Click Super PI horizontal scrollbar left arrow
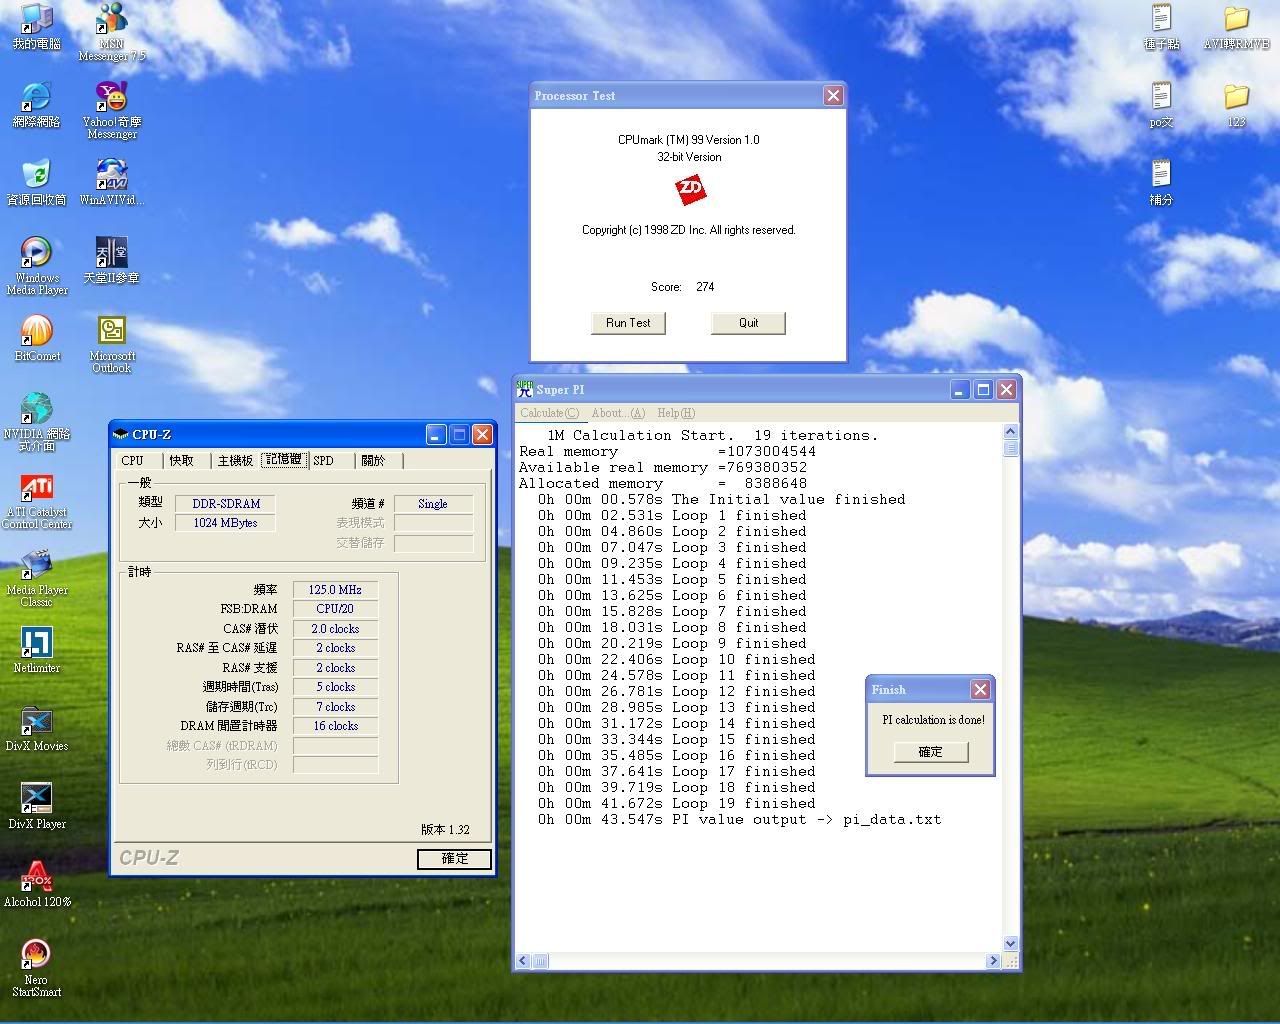The height and width of the screenshot is (1024, 1280). tap(522, 960)
